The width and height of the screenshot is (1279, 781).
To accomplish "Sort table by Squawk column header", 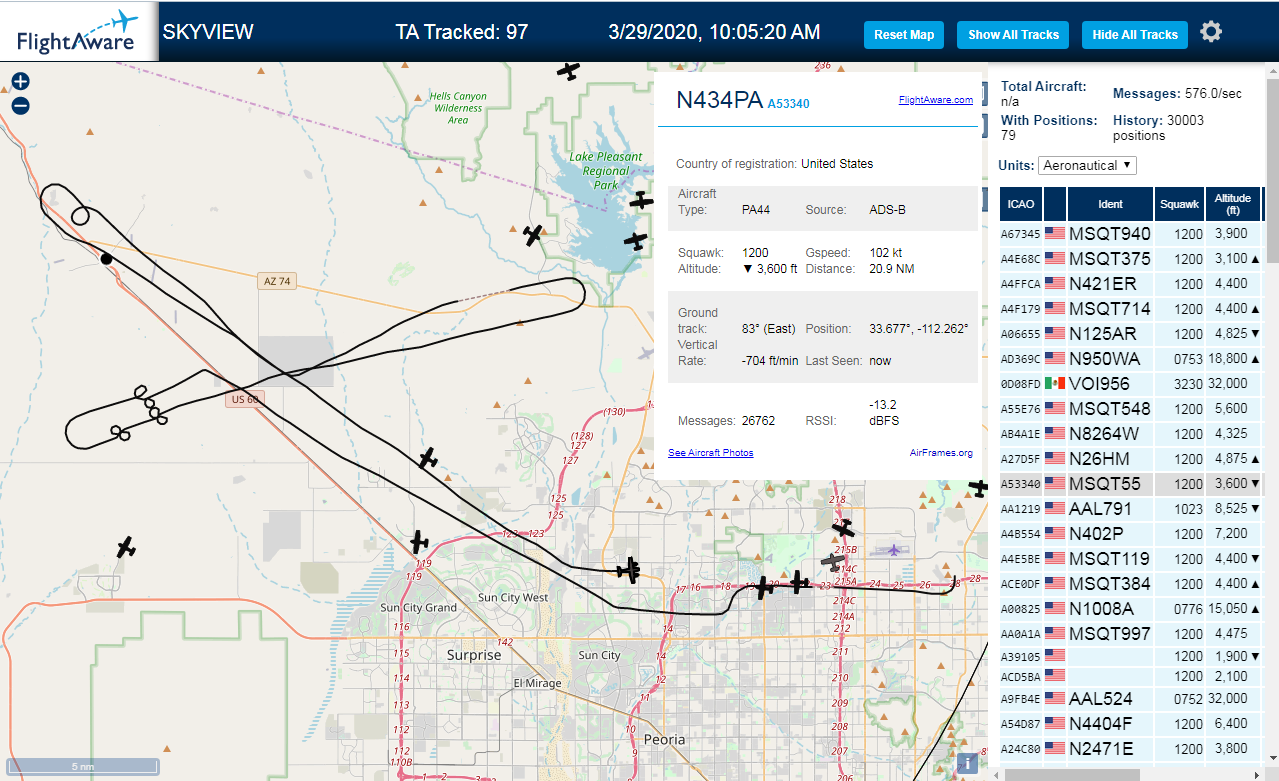I will point(1179,204).
